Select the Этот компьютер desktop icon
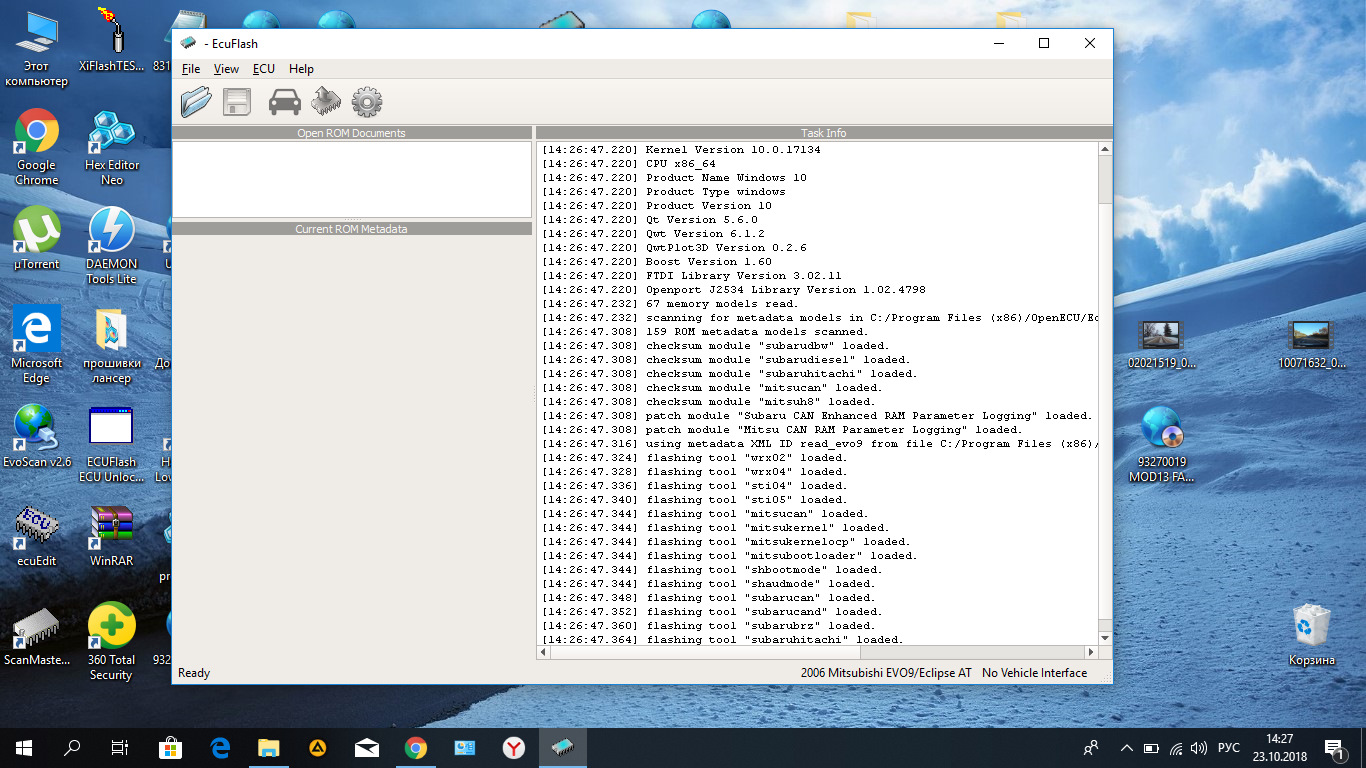 pyautogui.click(x=37, y=48)
